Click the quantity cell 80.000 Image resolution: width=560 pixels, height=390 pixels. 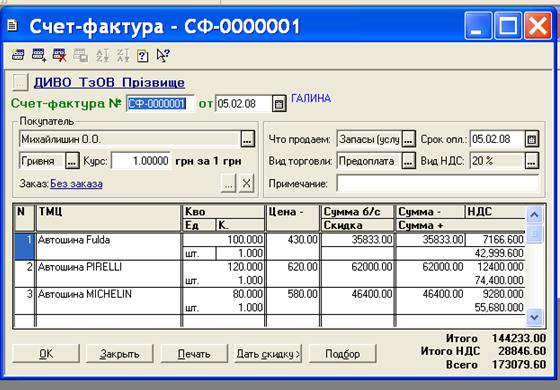pos(224,294)
